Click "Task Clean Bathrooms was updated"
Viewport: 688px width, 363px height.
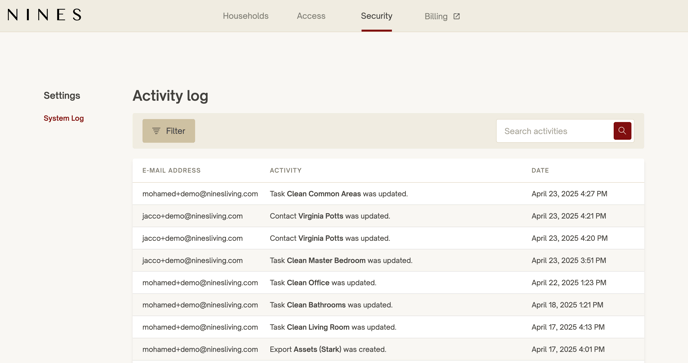point(331,305)
